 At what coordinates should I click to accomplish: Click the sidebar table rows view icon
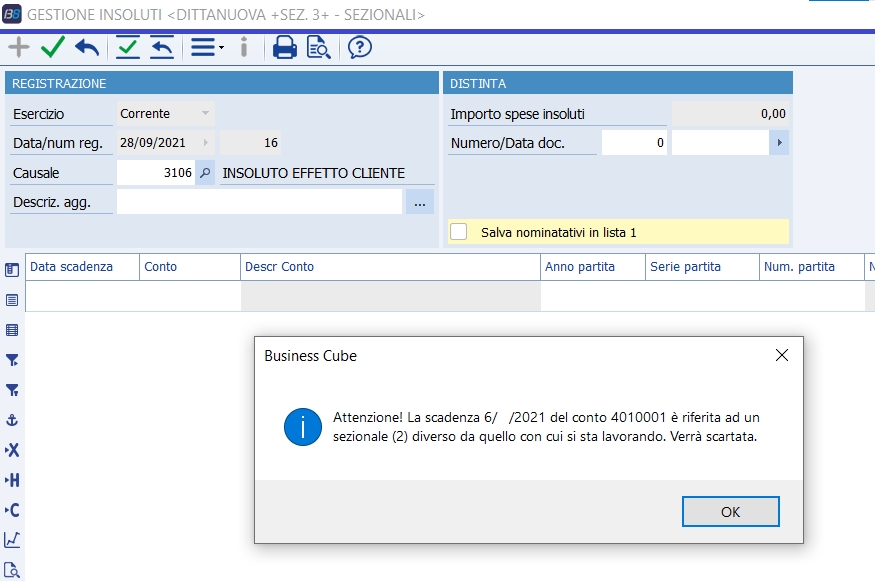tap(12, 330)
